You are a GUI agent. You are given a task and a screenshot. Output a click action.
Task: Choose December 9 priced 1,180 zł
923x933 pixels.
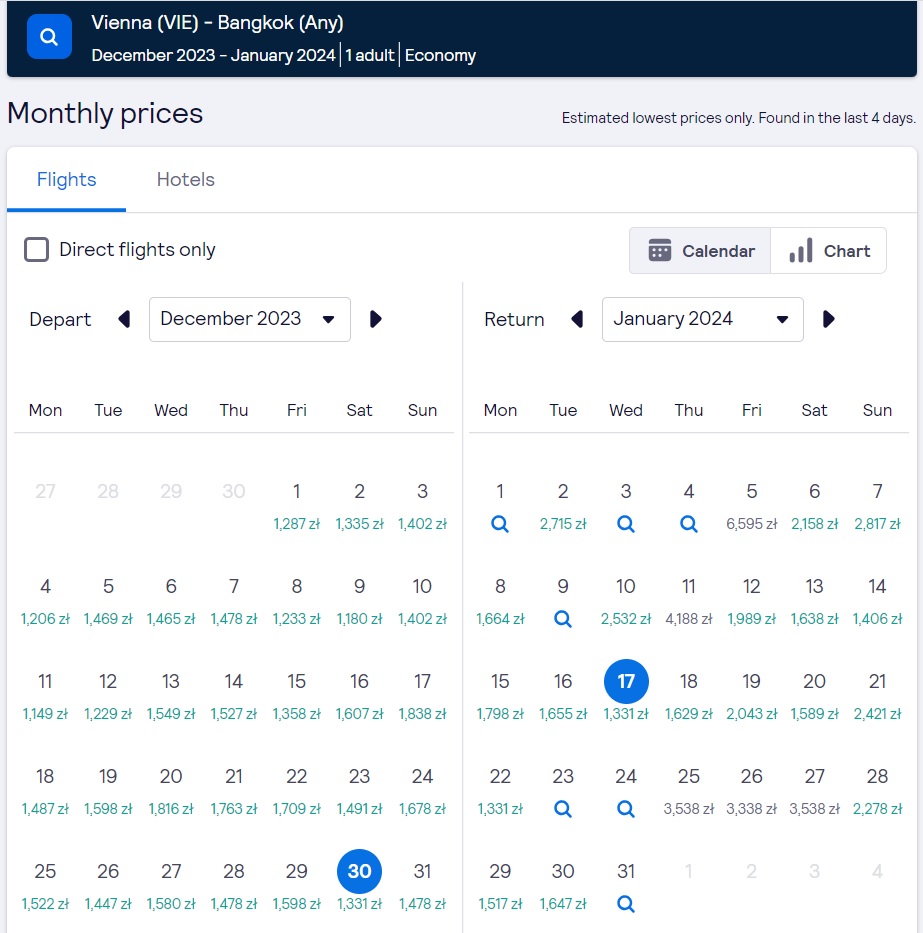click(x=359, y=602)
